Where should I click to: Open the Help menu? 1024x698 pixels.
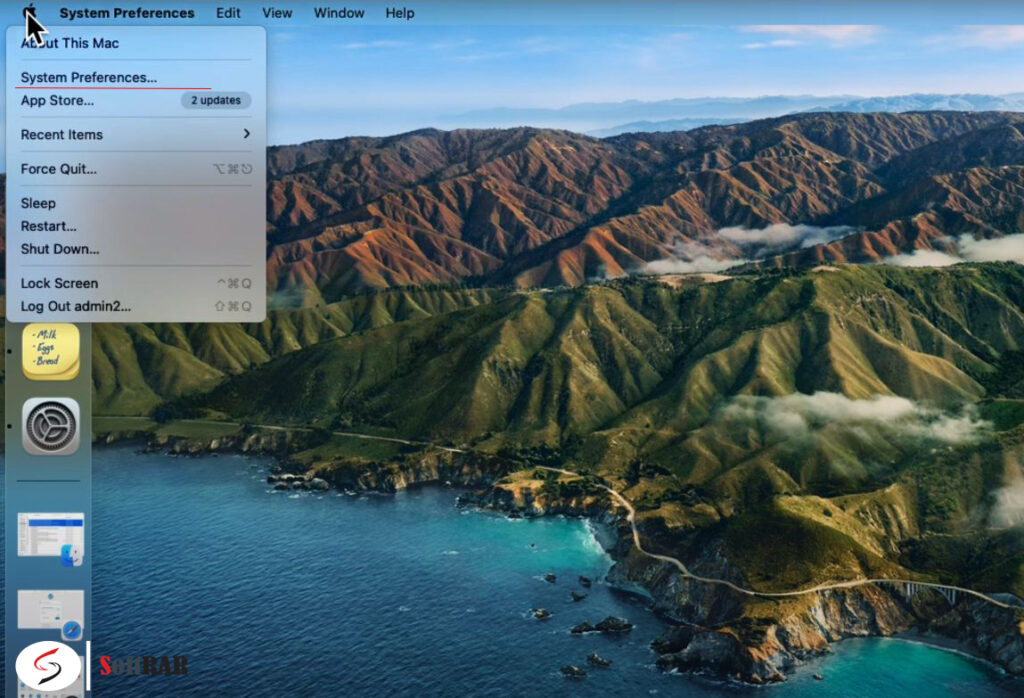click(x=400, y=13)
